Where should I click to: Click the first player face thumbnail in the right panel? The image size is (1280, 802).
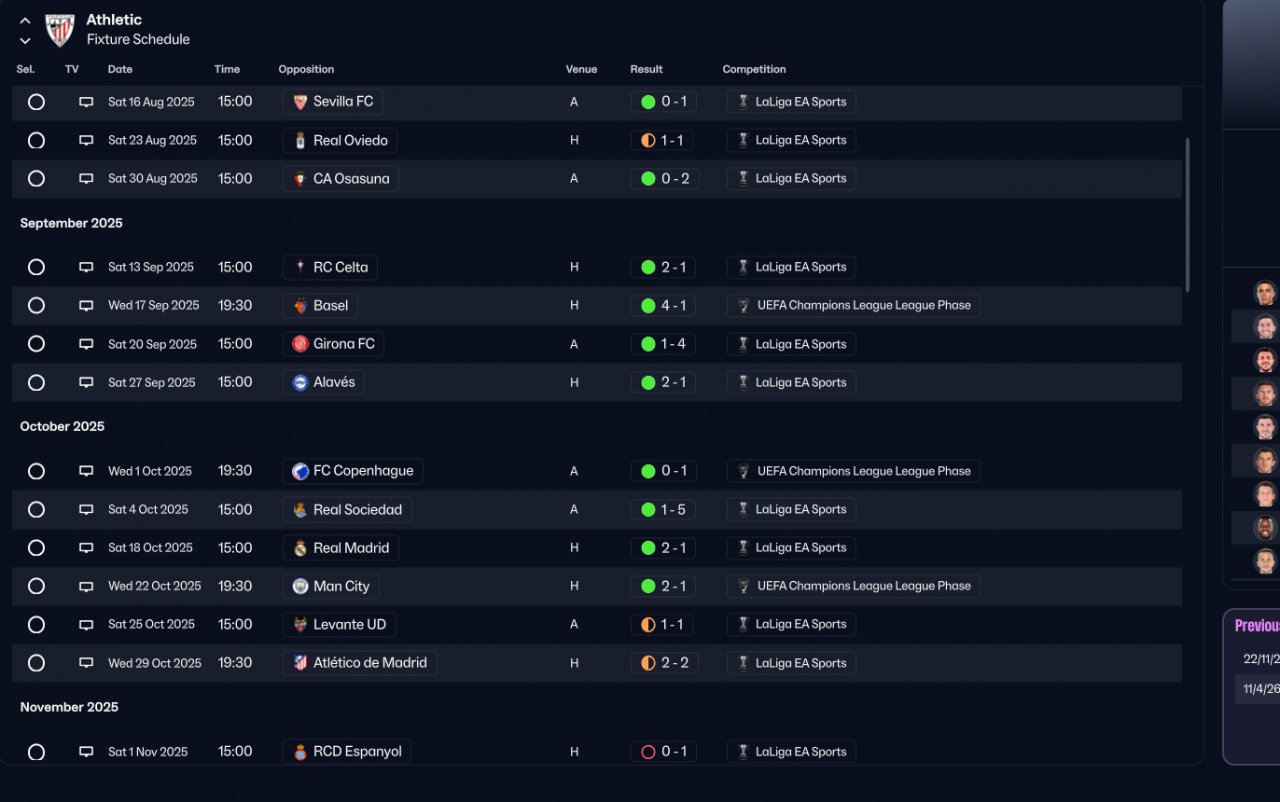[x=1265, y=293]
